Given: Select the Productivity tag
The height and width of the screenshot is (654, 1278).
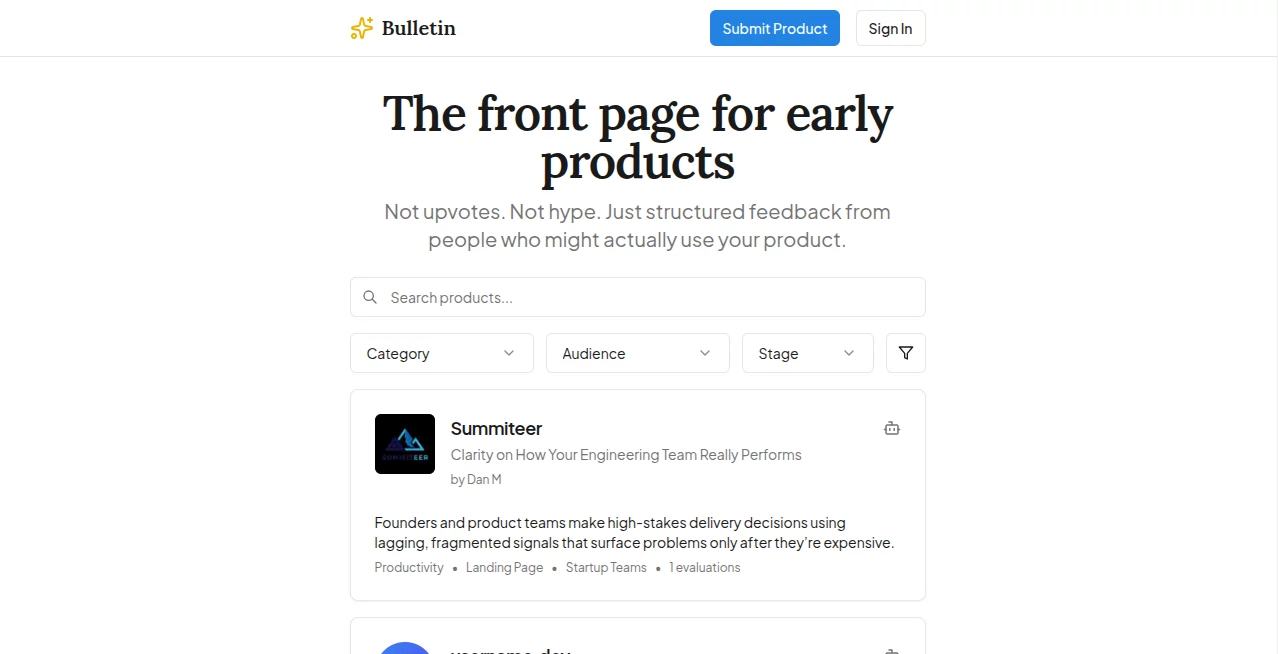Looking at the screenshot, I should coord(408,567).
